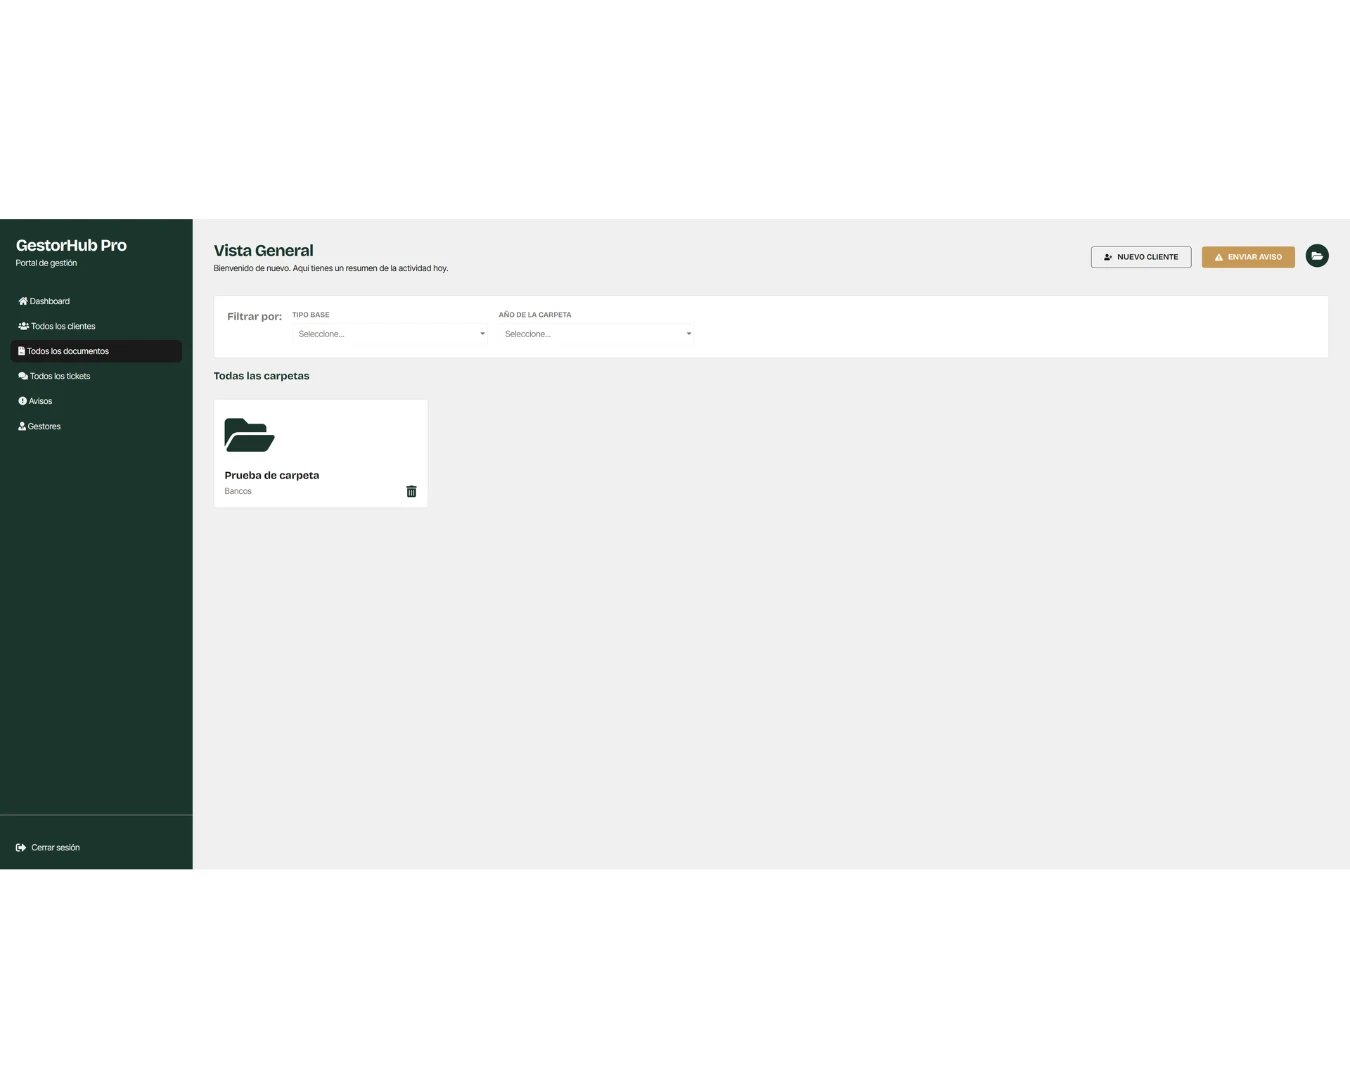The width and height of the screenshot is (1350, 1080).
Task: Click the Cerrar sesión logout icon
Action: pos(21,847)
